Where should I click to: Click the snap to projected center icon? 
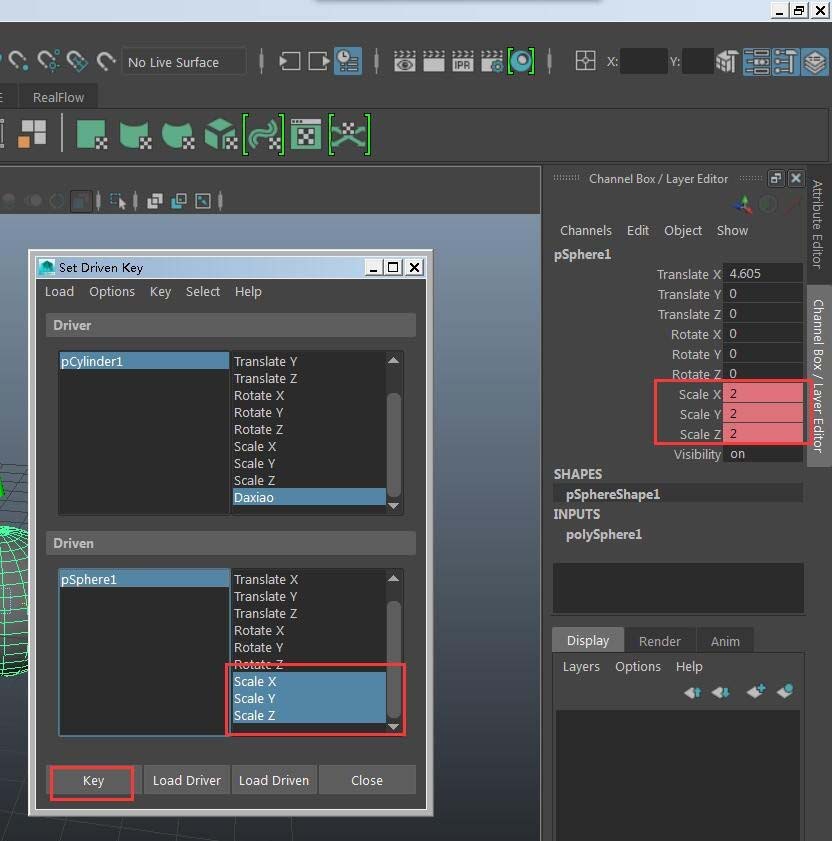pos(77,61)
